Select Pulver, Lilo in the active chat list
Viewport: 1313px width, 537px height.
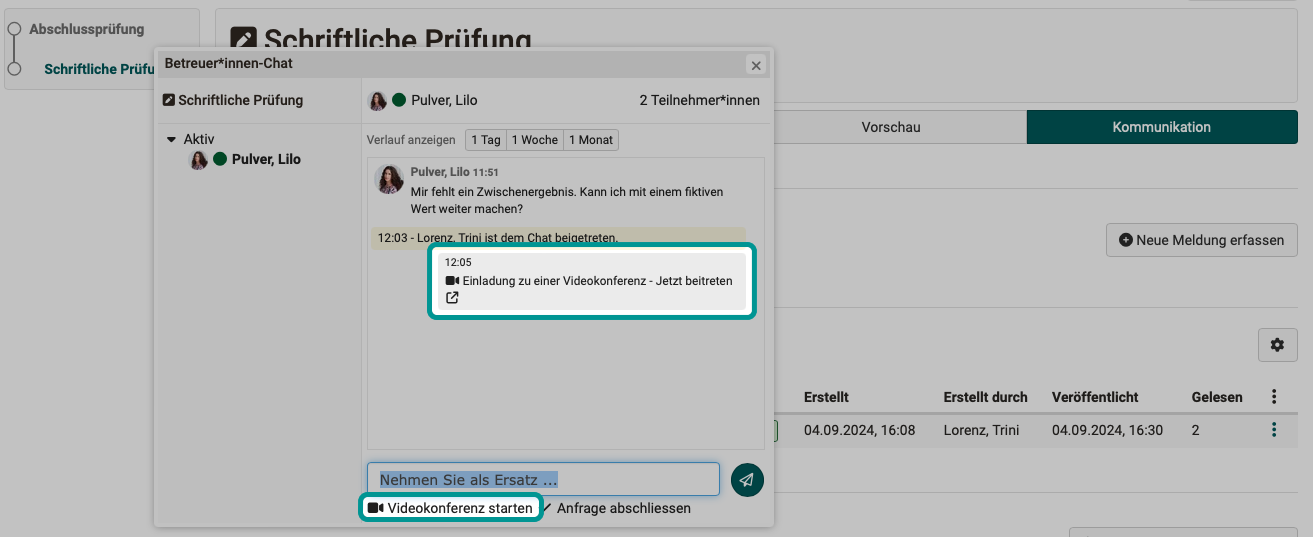coord(265,159)
